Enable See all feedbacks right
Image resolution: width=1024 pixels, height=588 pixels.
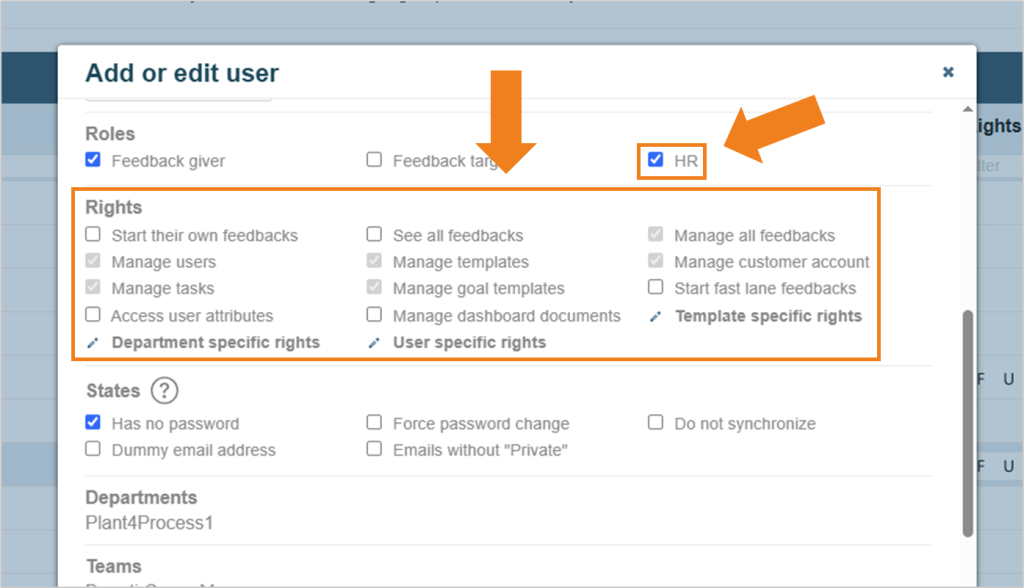pyautogui.click(x=374, y=234)
